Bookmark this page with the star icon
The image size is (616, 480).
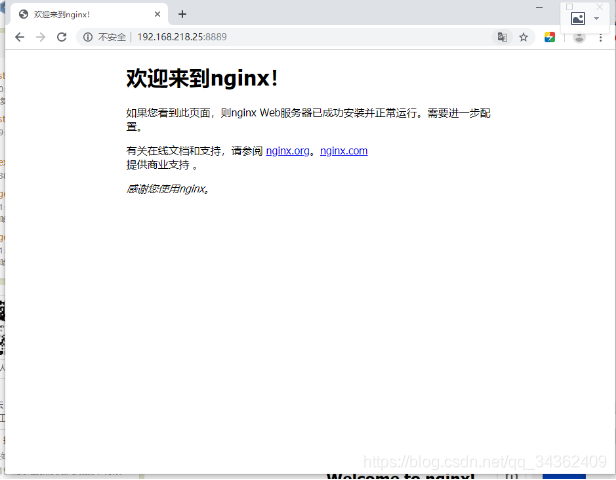pyautogui.click(x=523, y=37)
